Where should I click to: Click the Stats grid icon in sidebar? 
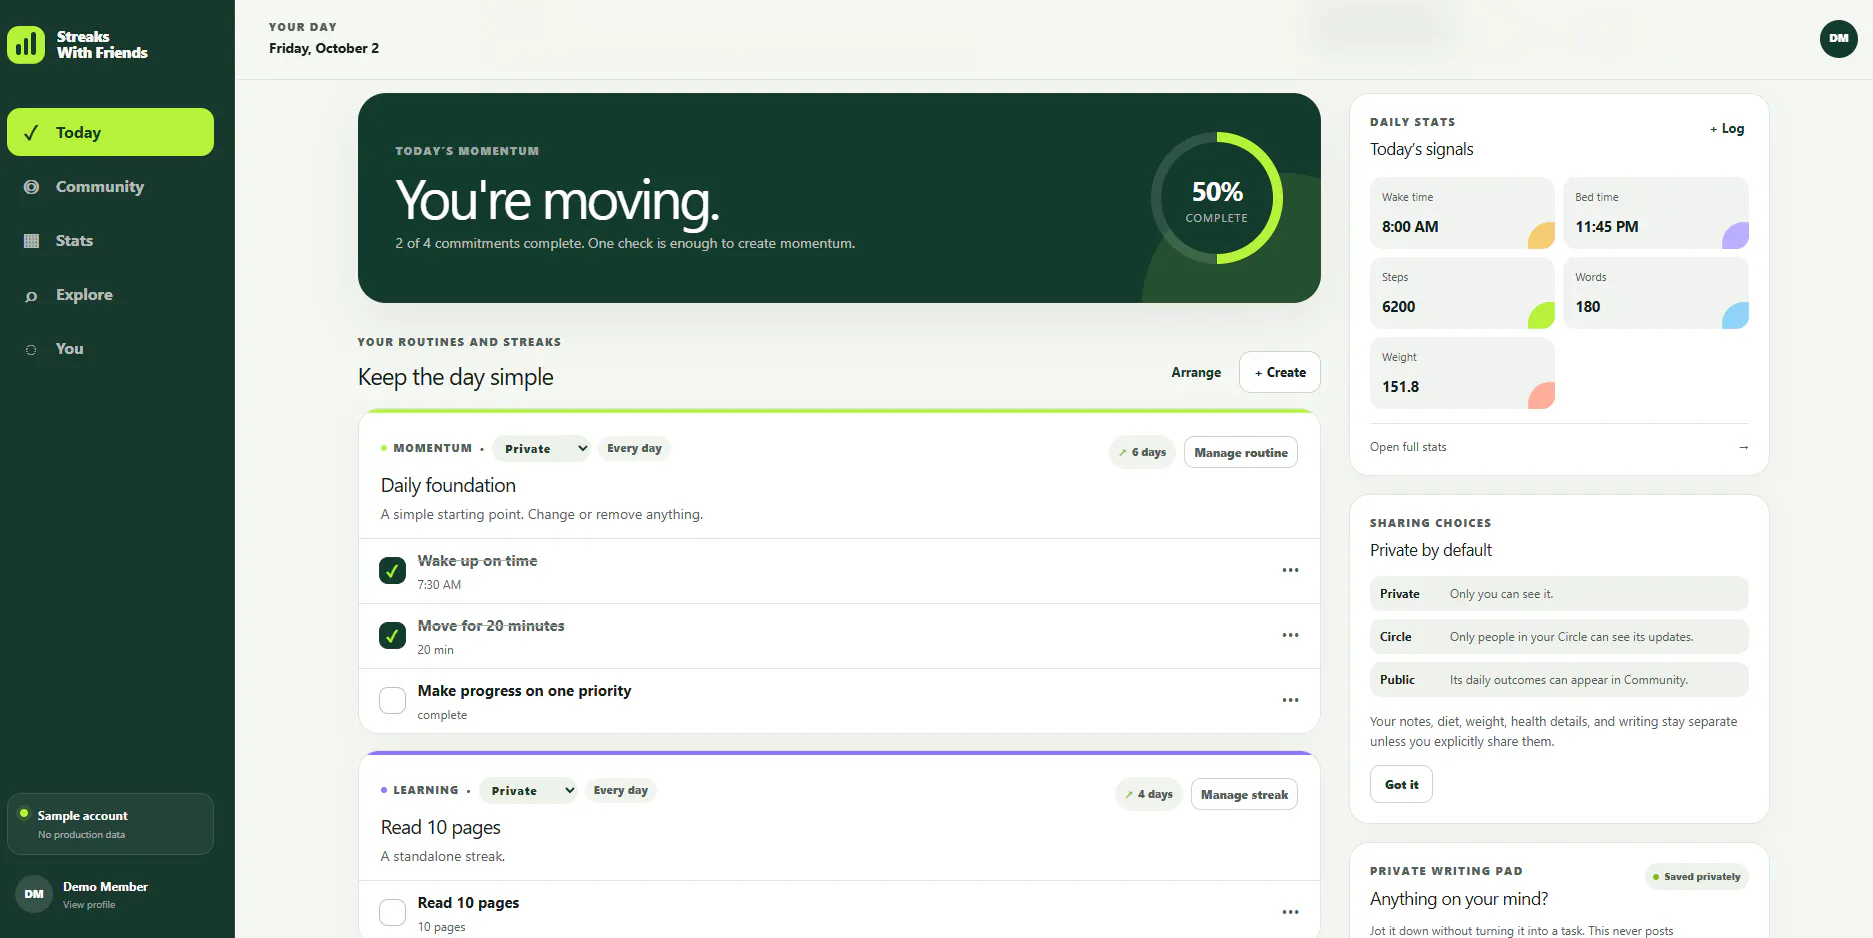pos(31,241)
